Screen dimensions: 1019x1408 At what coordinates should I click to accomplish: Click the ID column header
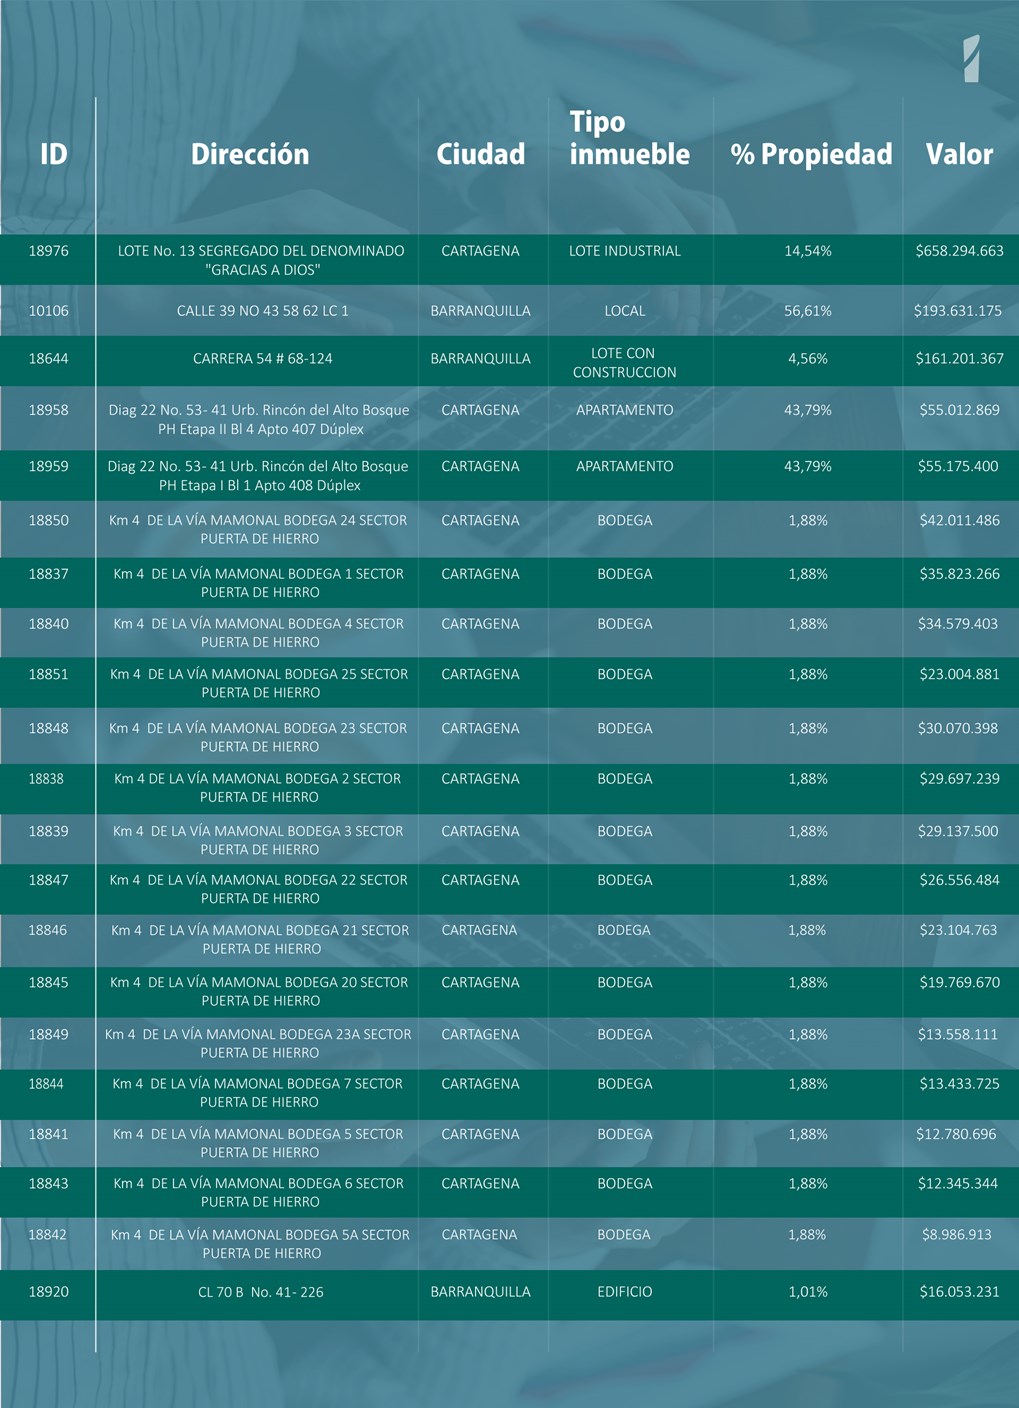(x=54, y=154)
